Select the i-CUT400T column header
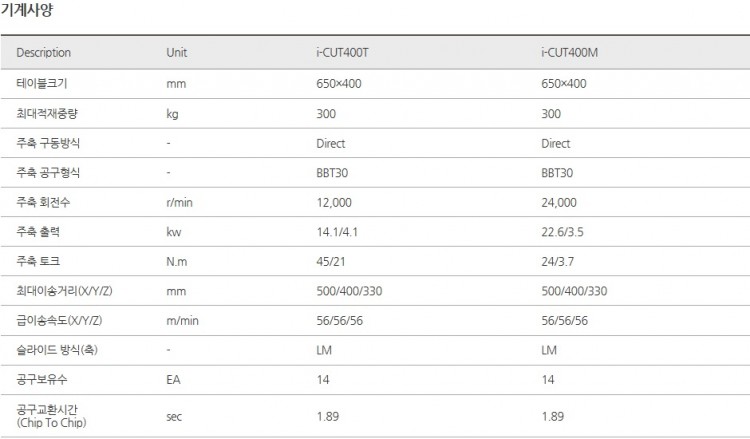Viewport: 750px width, 439px height. pos(344,53)
